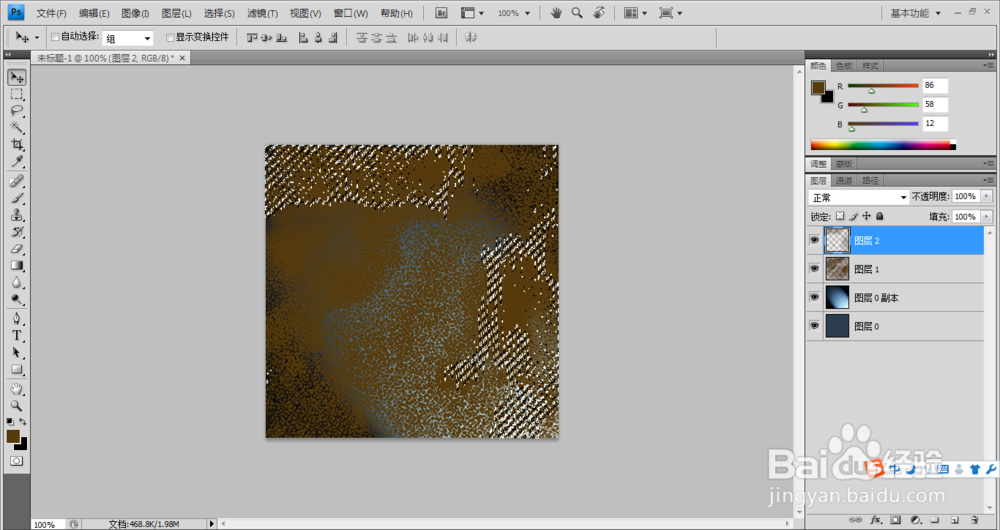Open the 文件(F) menu
Viewport: 1000px width, 530px height.
pyautogui.click(x=51, y=13)
